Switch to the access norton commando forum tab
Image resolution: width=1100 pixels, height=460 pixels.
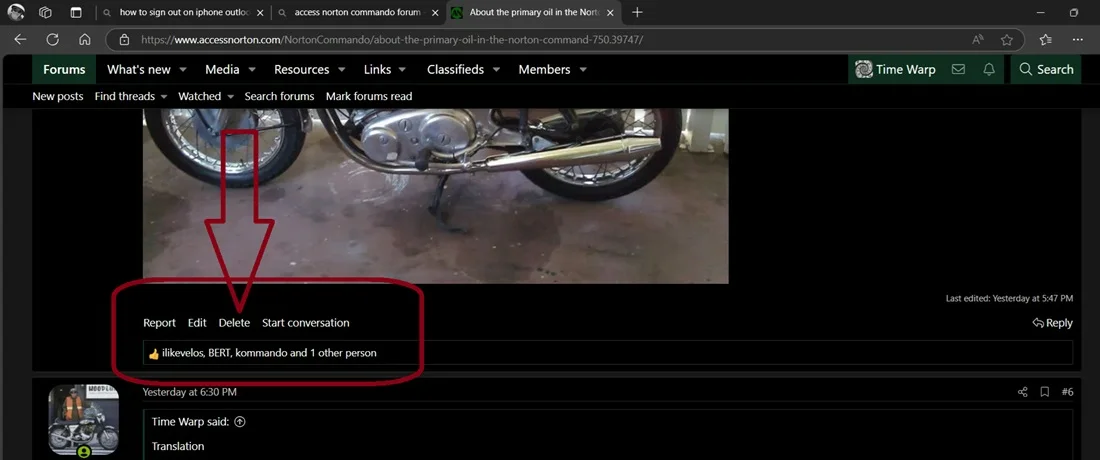coord(358,12)
